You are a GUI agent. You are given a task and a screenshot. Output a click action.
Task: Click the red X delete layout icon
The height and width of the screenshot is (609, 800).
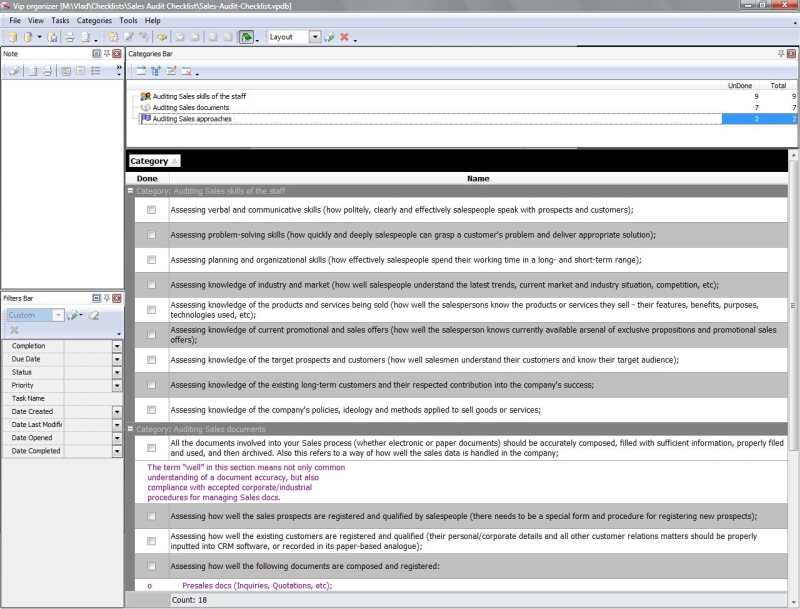344,37
